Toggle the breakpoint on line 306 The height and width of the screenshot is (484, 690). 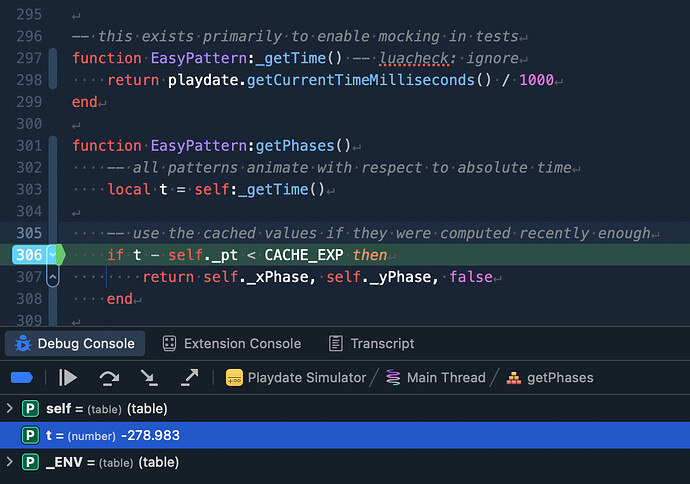[x=30, y=255]
